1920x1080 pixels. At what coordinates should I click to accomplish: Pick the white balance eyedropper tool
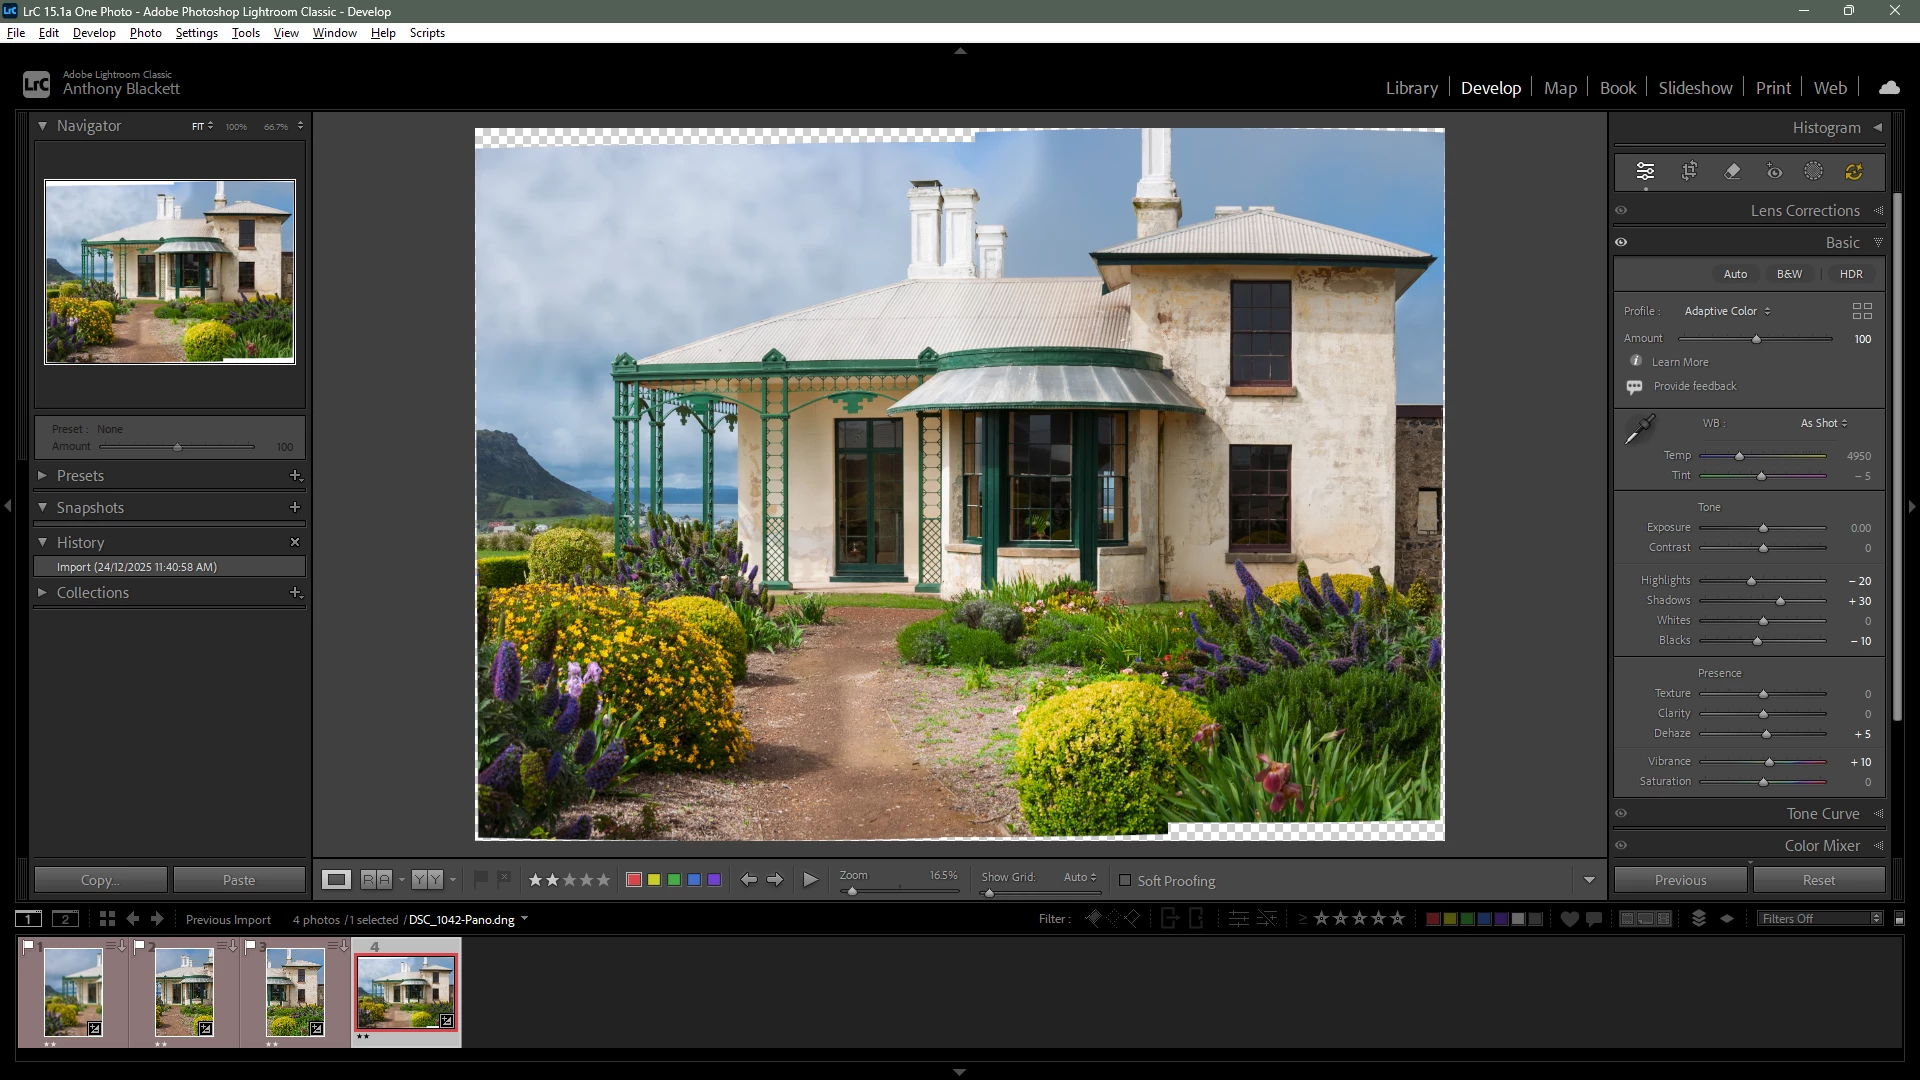click(x=1639, y=430)
